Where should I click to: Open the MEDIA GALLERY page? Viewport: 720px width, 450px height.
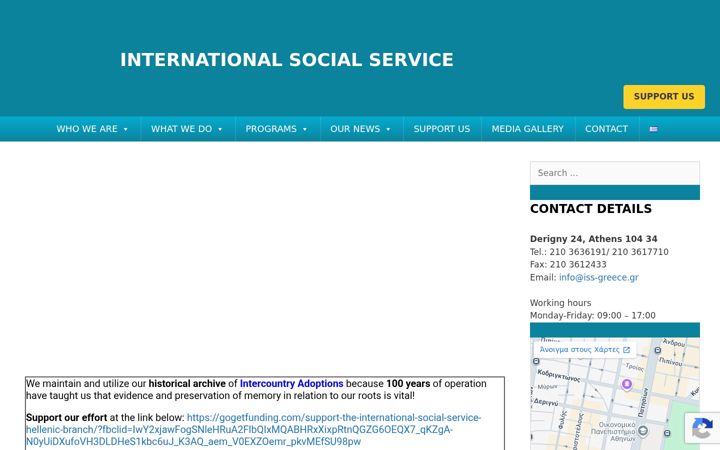pyautogui.click(x=528, y=129)
